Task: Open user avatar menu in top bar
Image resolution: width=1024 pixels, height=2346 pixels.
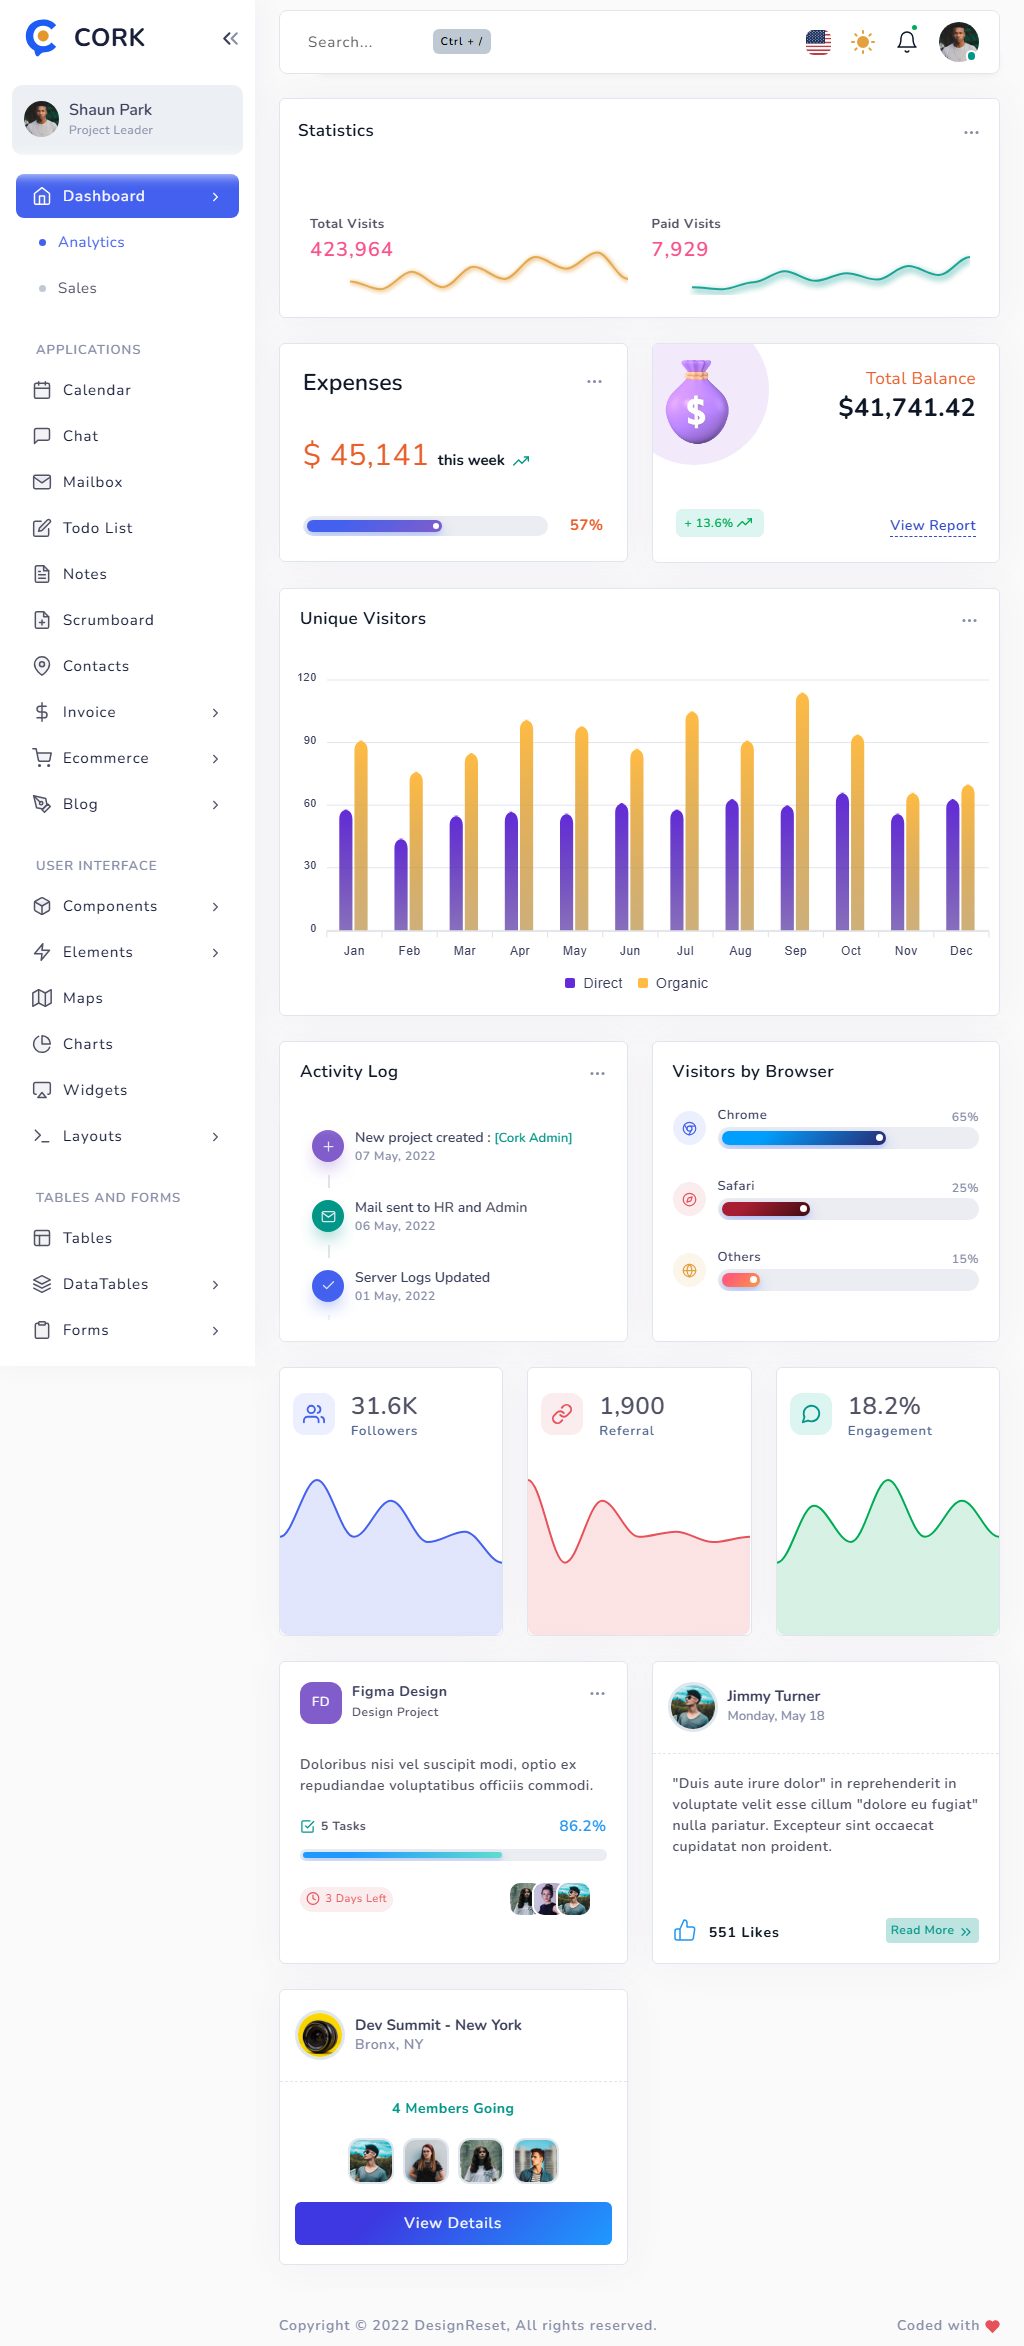Action: 958,42
